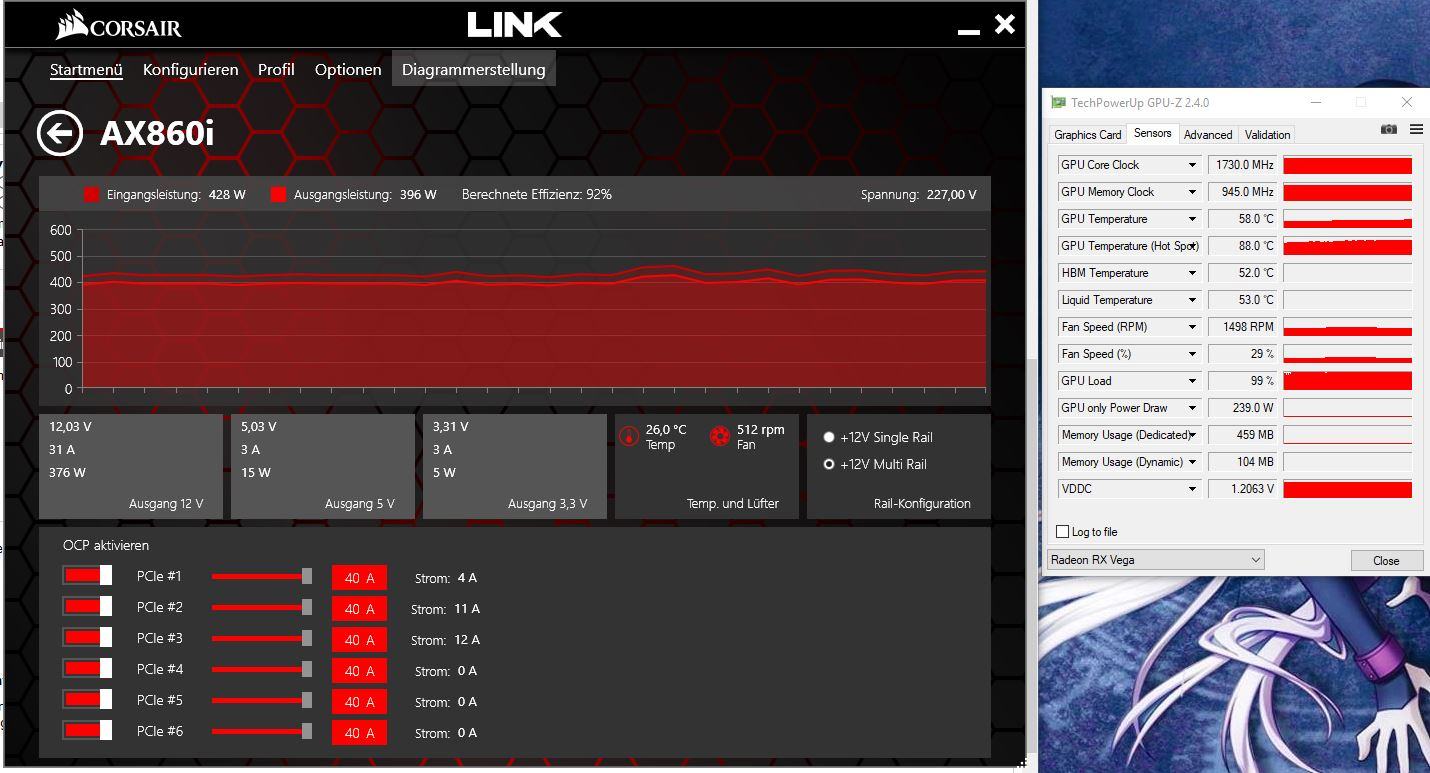Image resolution: width=1430 pixels, height=773 pixels.
Task: Click the 40 A limit for PCIe #5
Action: pos(359,702)
